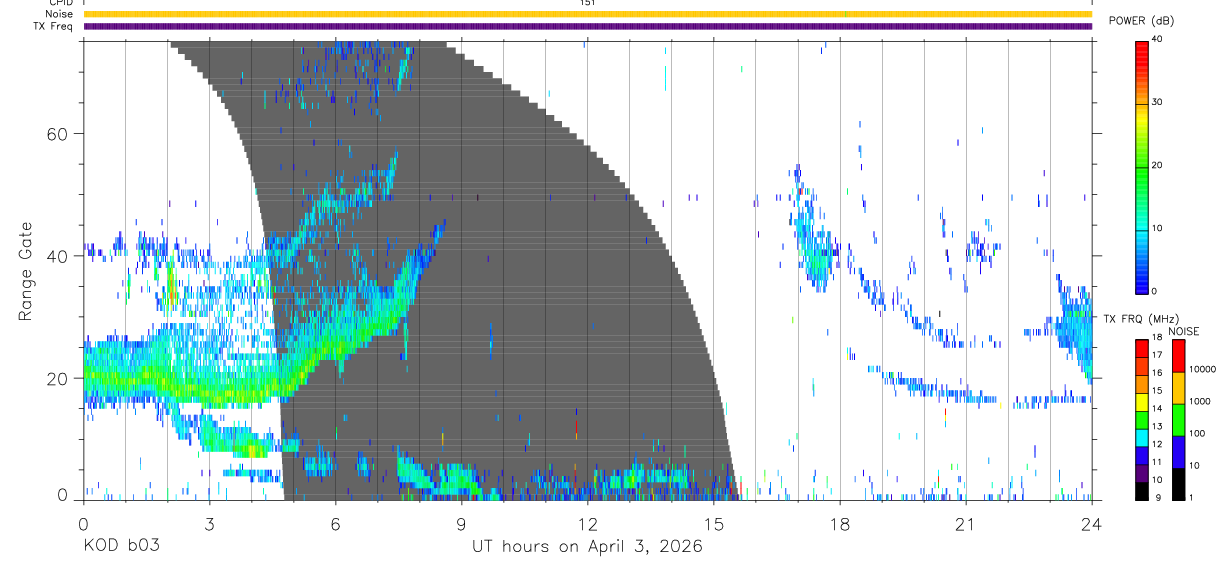The image size is (1228, 567).
Task: Click the 15 tick on UT hours axis
Action: [x=713, y=524]
